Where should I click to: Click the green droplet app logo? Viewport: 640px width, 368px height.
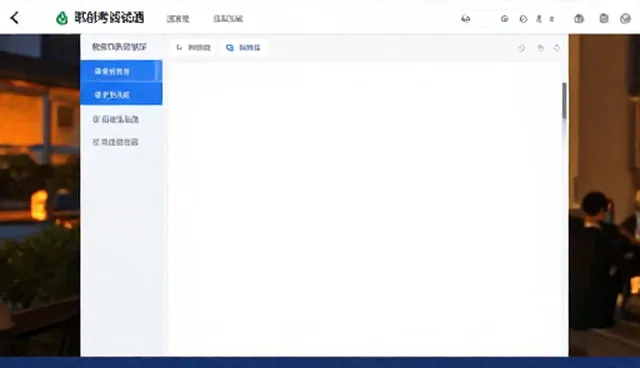point(62,18)
